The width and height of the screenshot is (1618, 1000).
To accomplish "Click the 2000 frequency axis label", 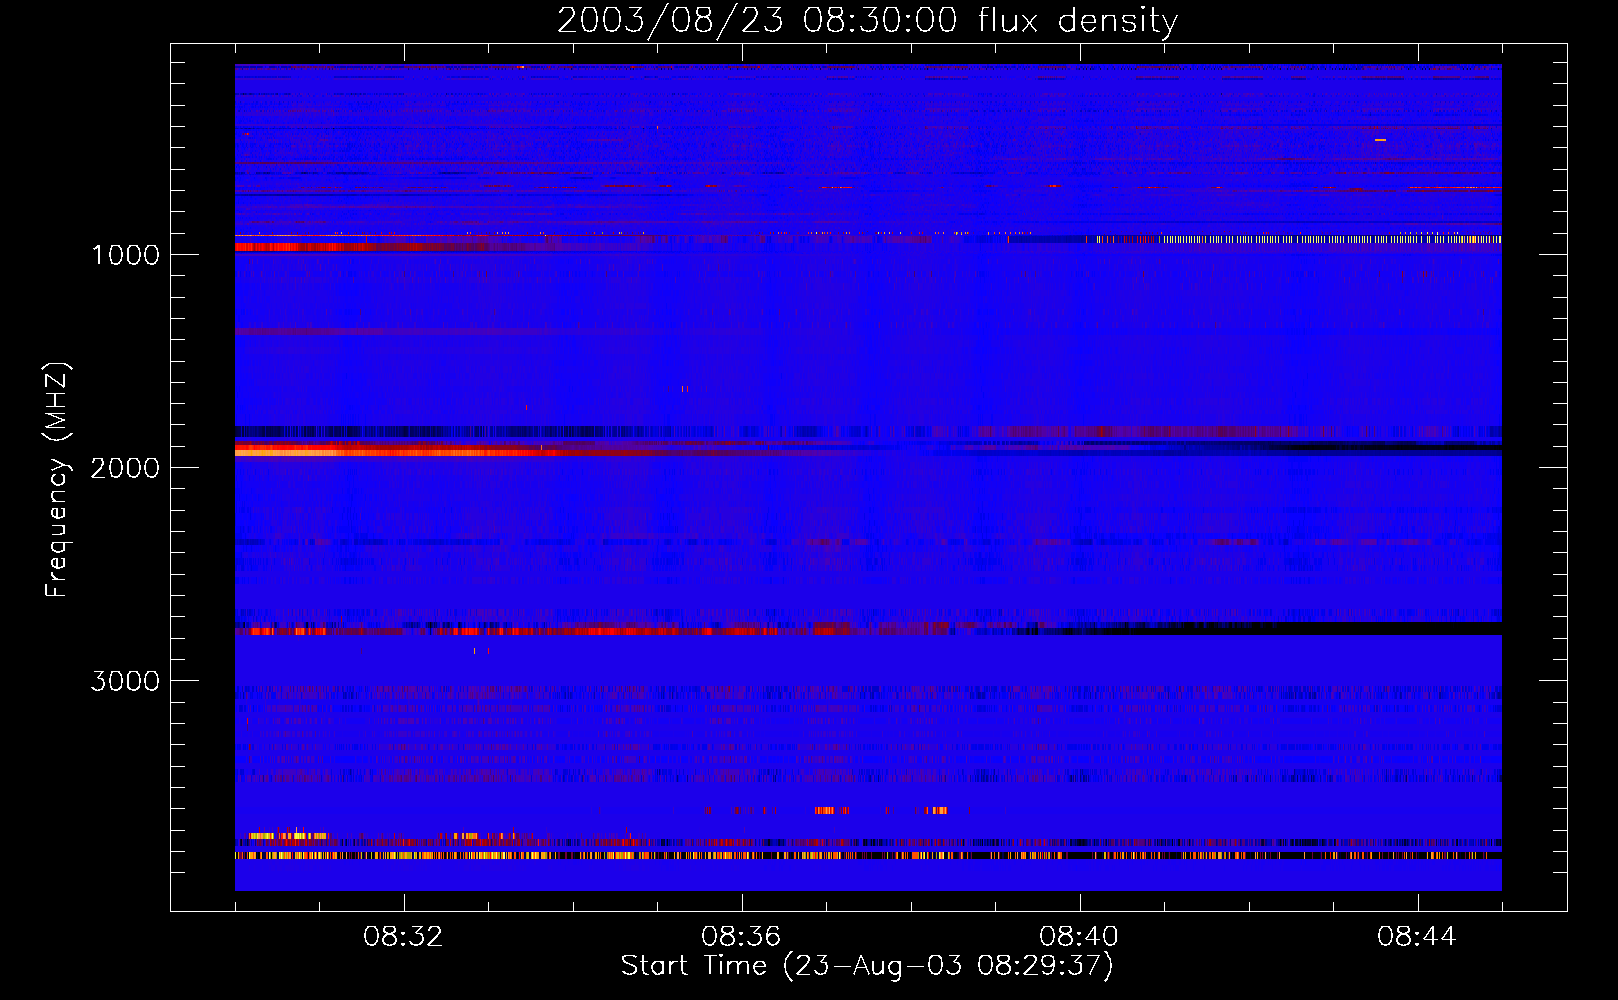I will coord(125,468).
